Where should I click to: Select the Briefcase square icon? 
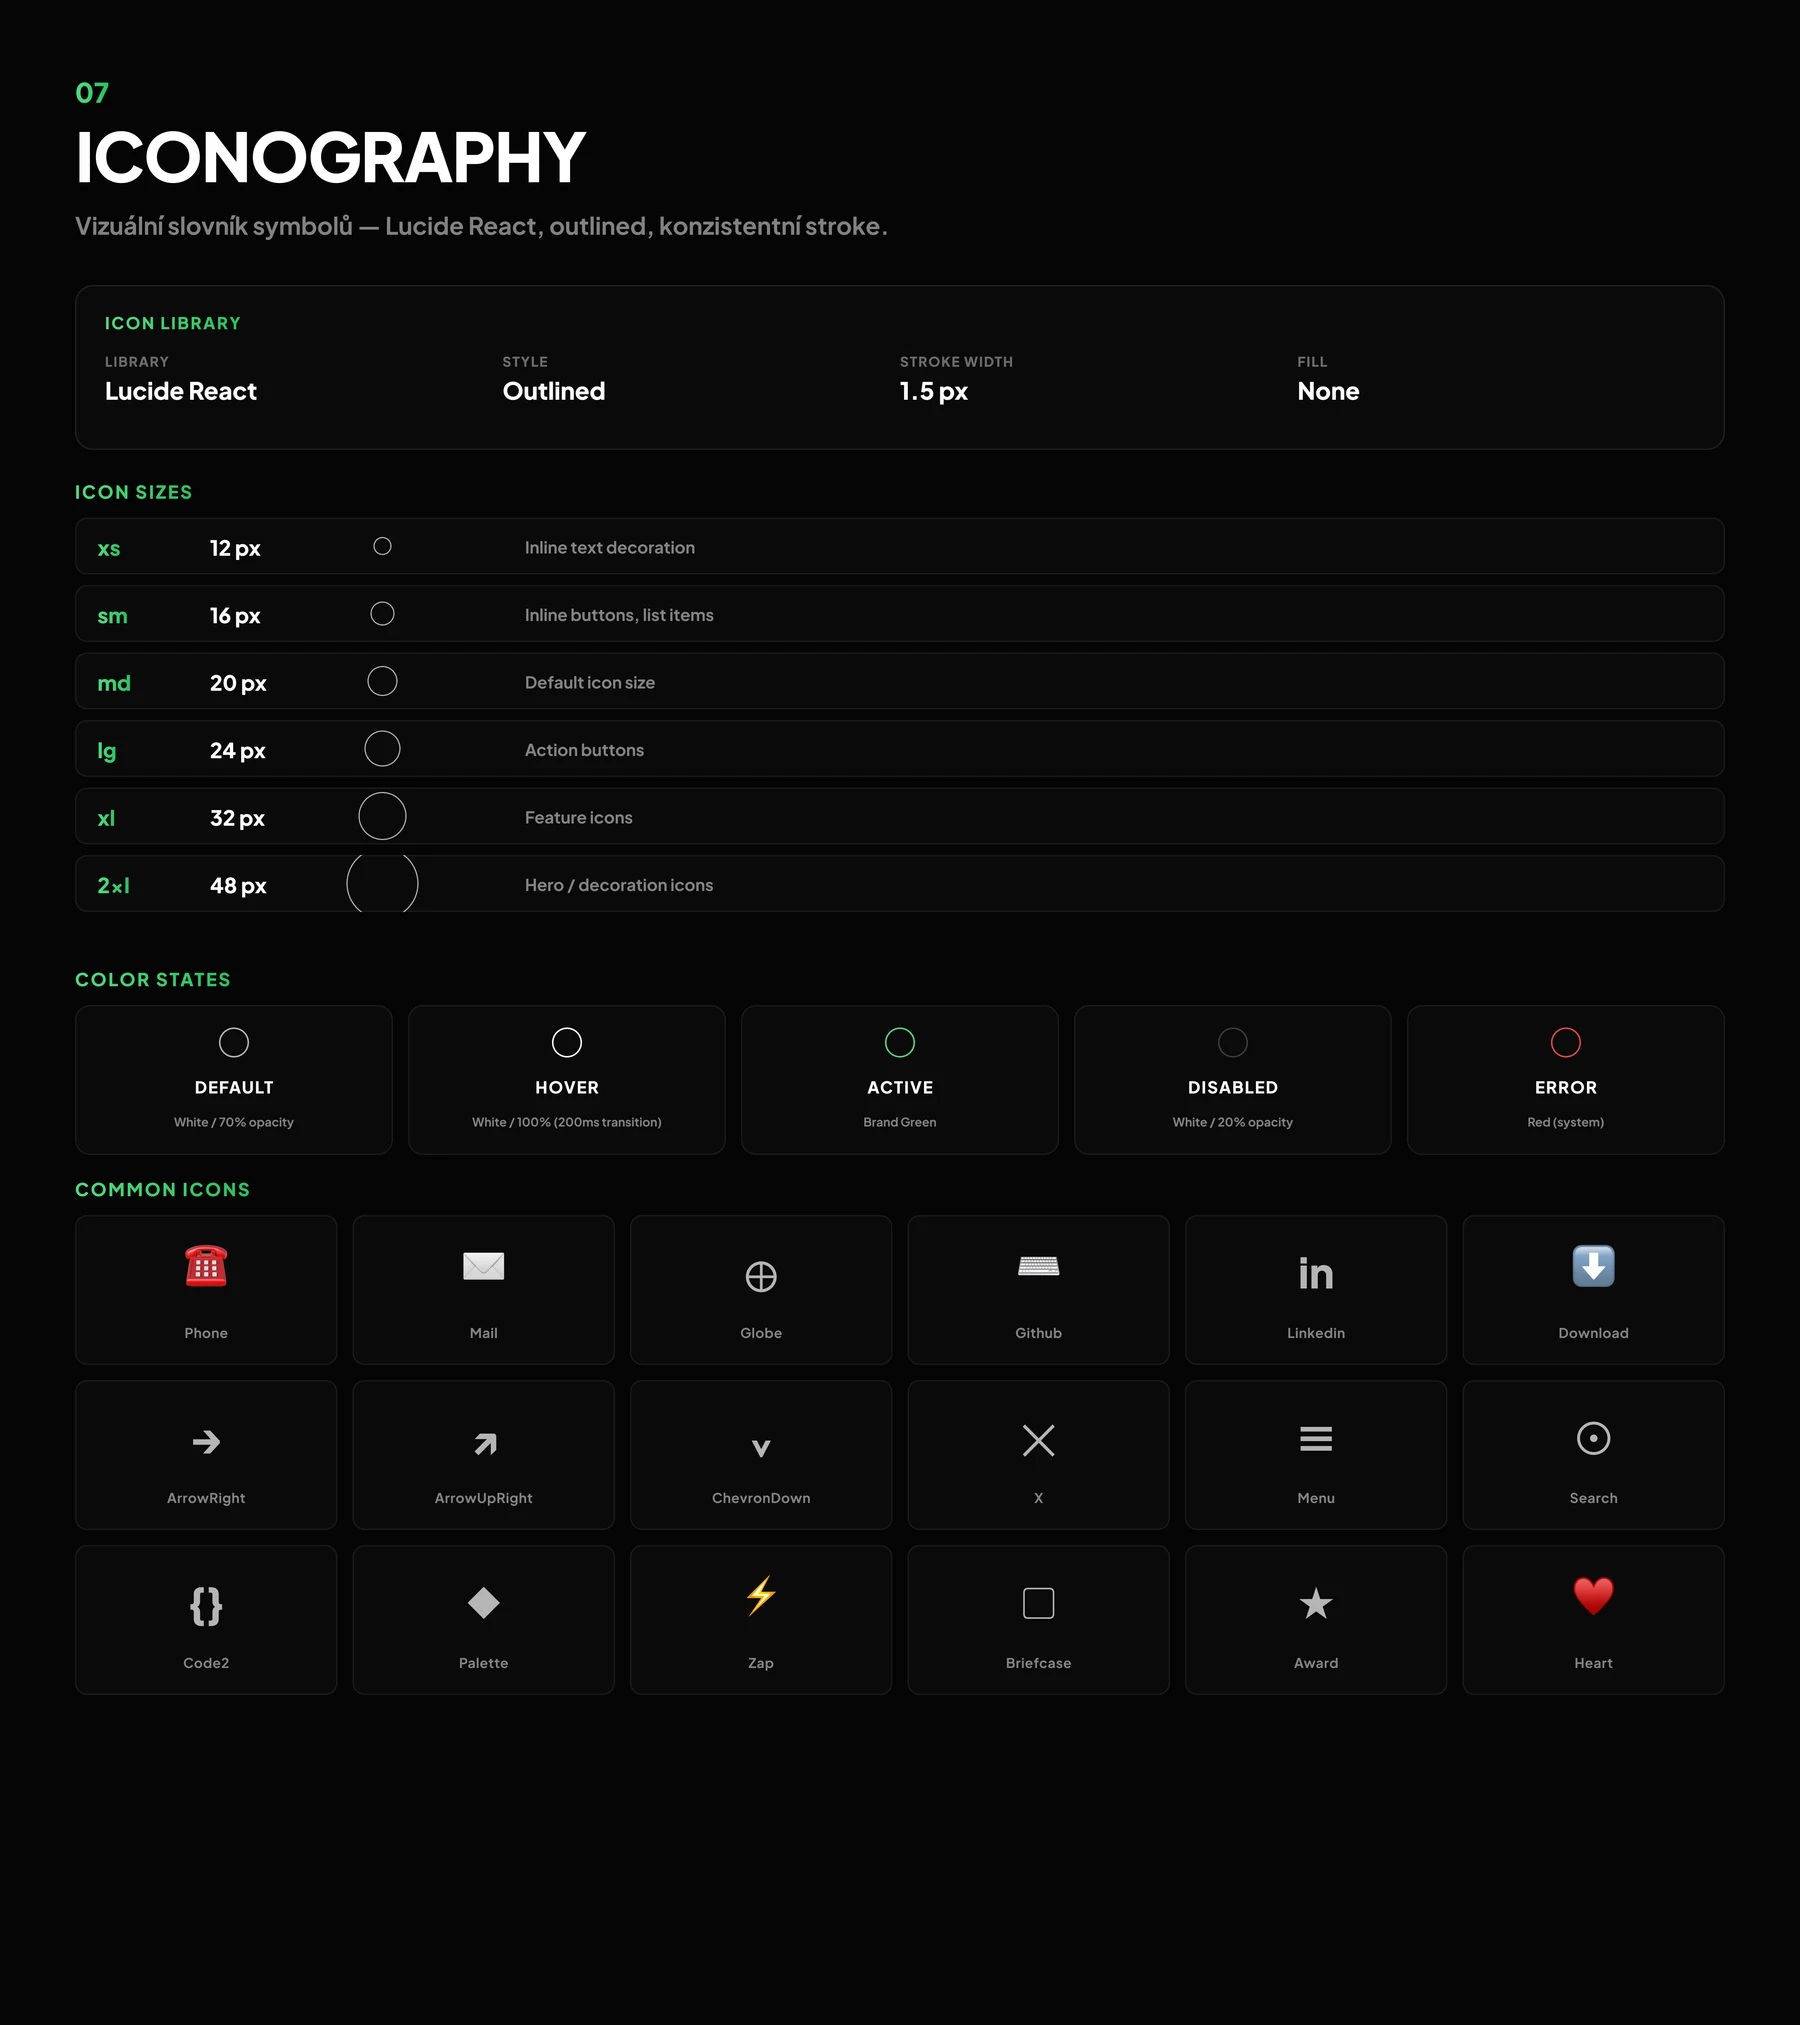click(x=1039, y=1603)
